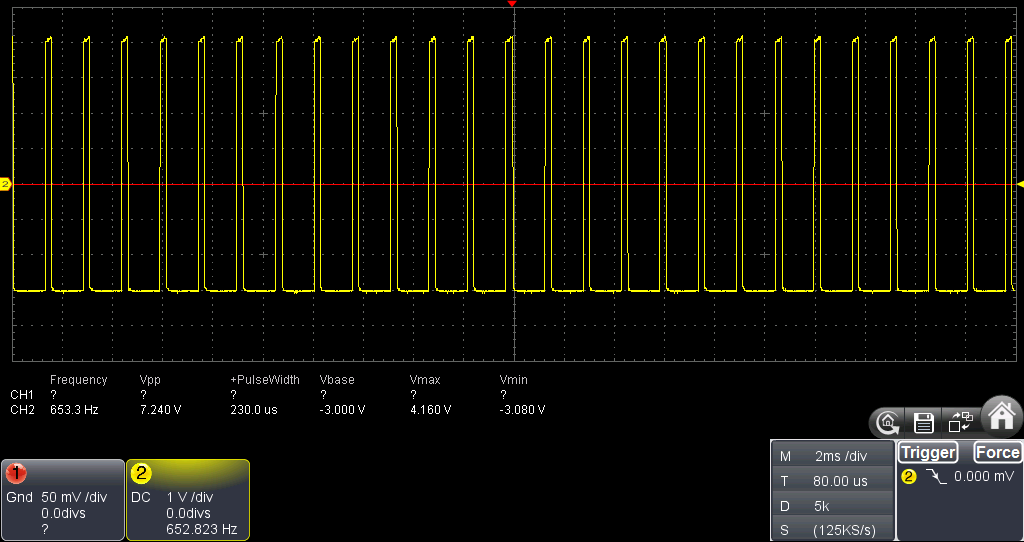Click the yellow channel 2 badge
This screenshot has width=1024, height=542.
point(141,472)
